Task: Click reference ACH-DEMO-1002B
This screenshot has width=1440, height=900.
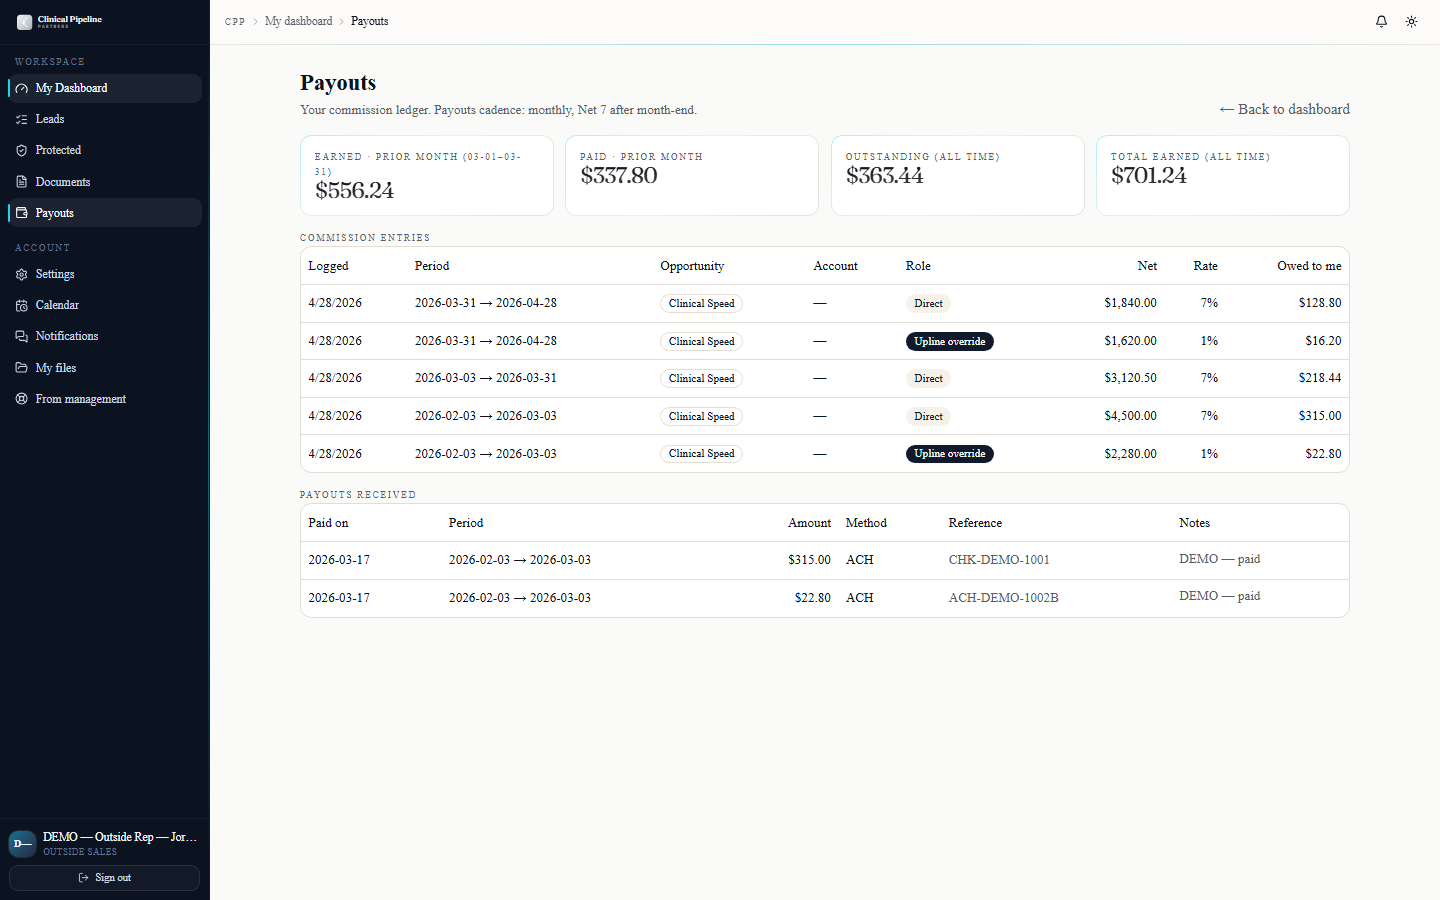Action: tap(1003, 598)
